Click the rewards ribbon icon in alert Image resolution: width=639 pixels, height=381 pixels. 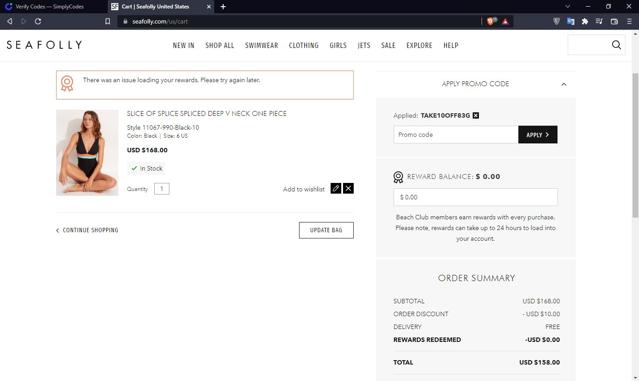[67, 83]
